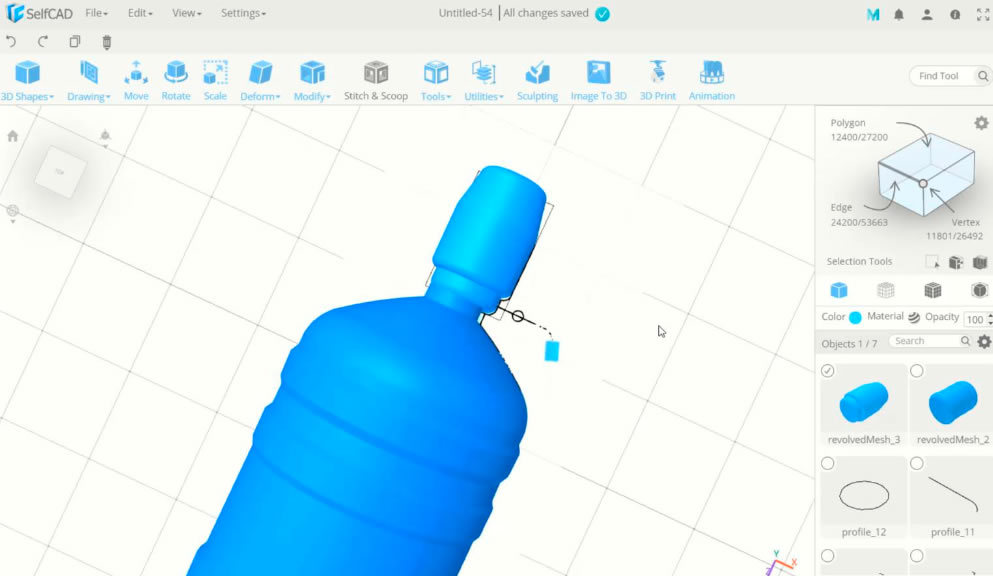Click the Objects 1 / 7 label
Screen dimensions: 993x576
[x=849, y=344]
